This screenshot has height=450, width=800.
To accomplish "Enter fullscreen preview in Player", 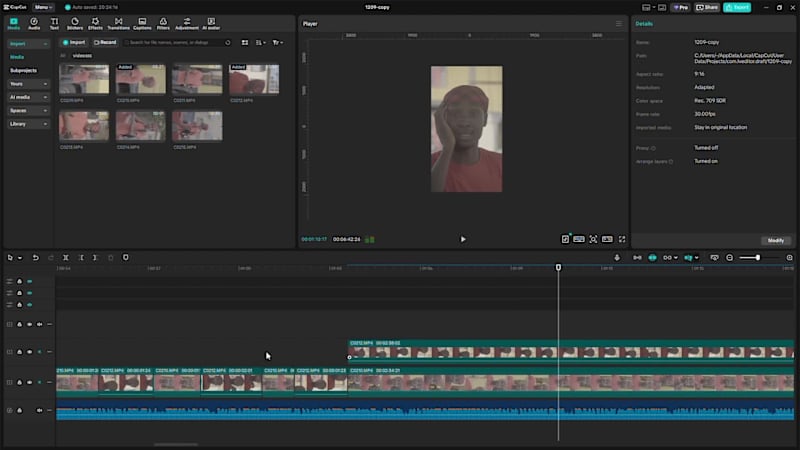I will [622, 239].
